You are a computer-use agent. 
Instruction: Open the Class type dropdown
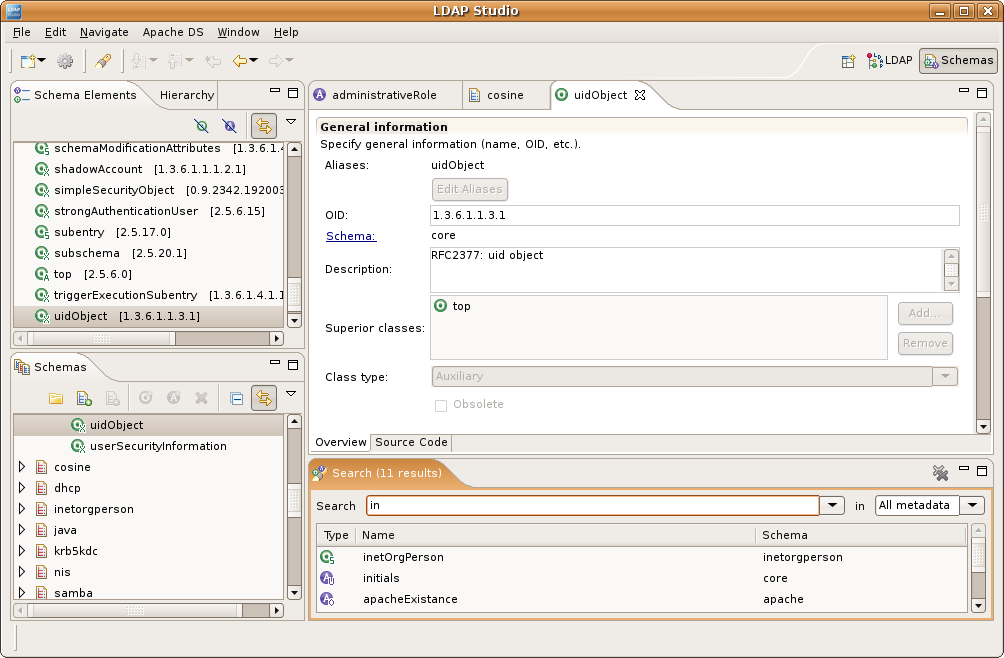tap(944, 377)
